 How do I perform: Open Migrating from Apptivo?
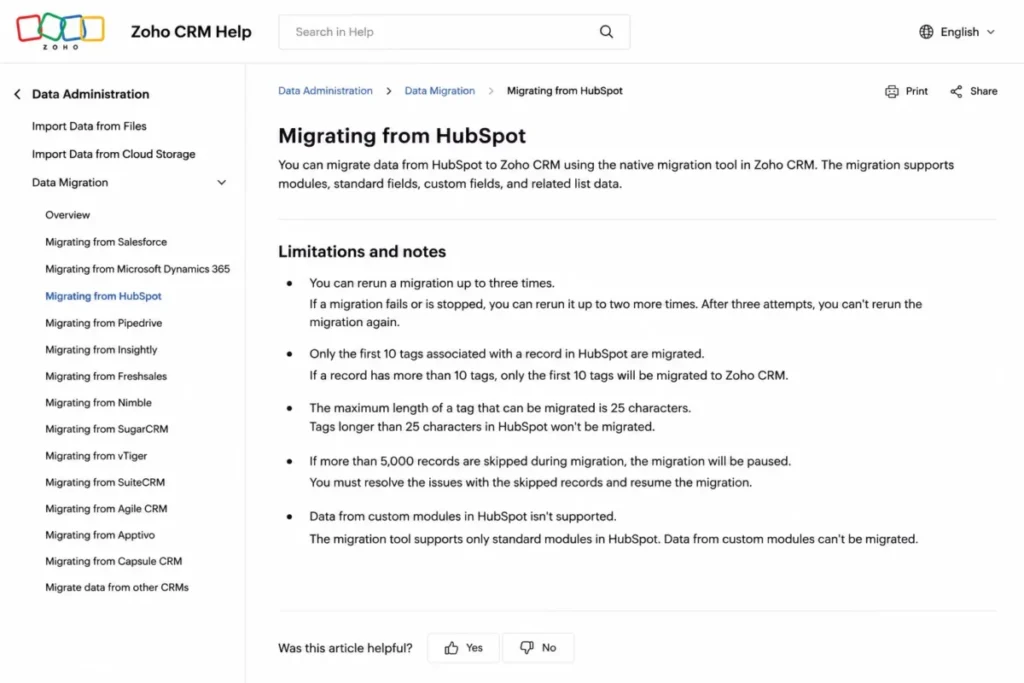tap(100, 535)
